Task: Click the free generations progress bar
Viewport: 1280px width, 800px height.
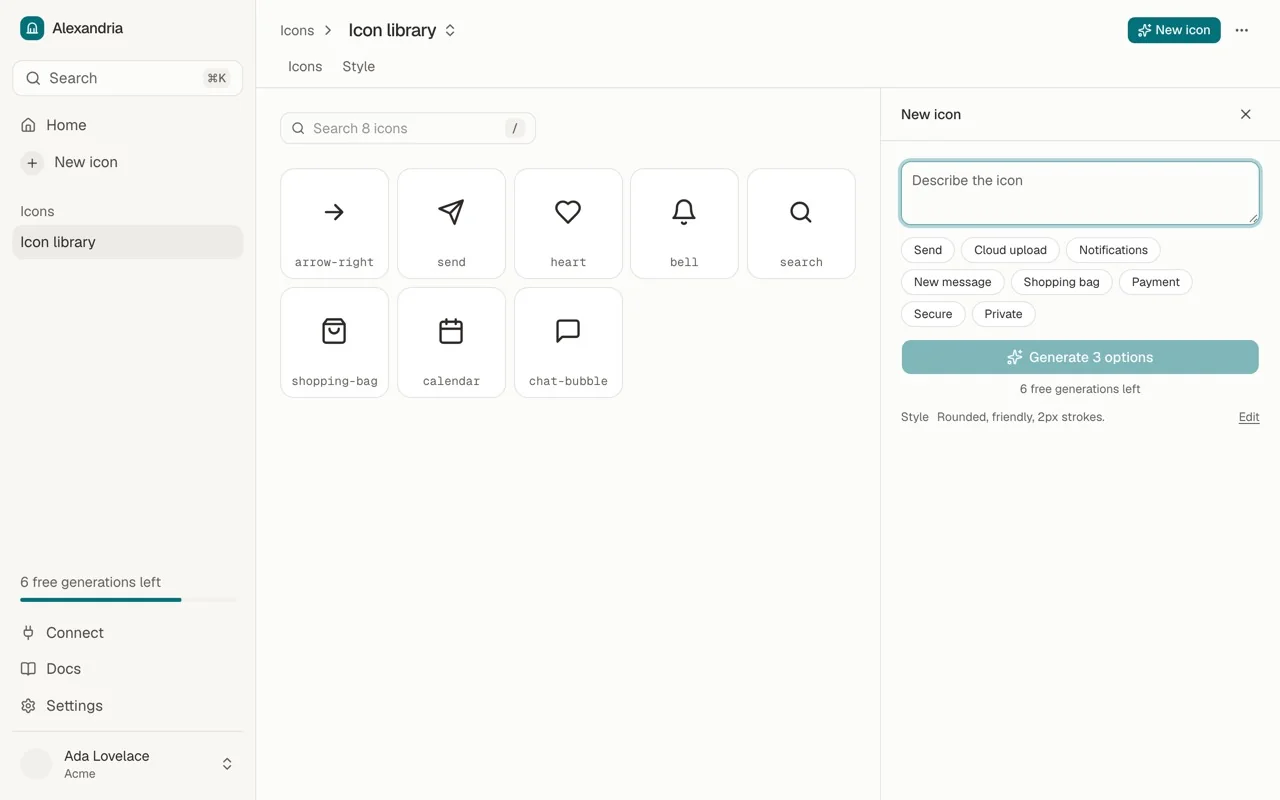Action: (128, 600)
